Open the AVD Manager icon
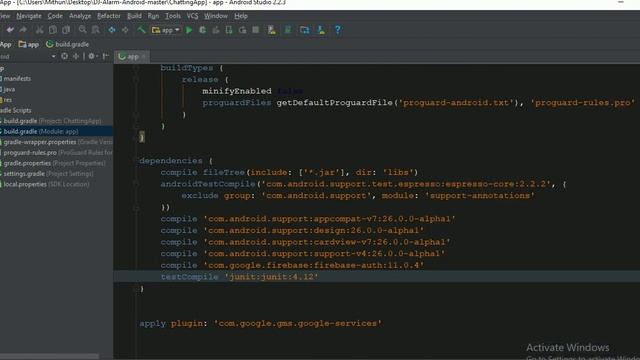The width and height of the screenshot is (640, 360). click(272, 30)
